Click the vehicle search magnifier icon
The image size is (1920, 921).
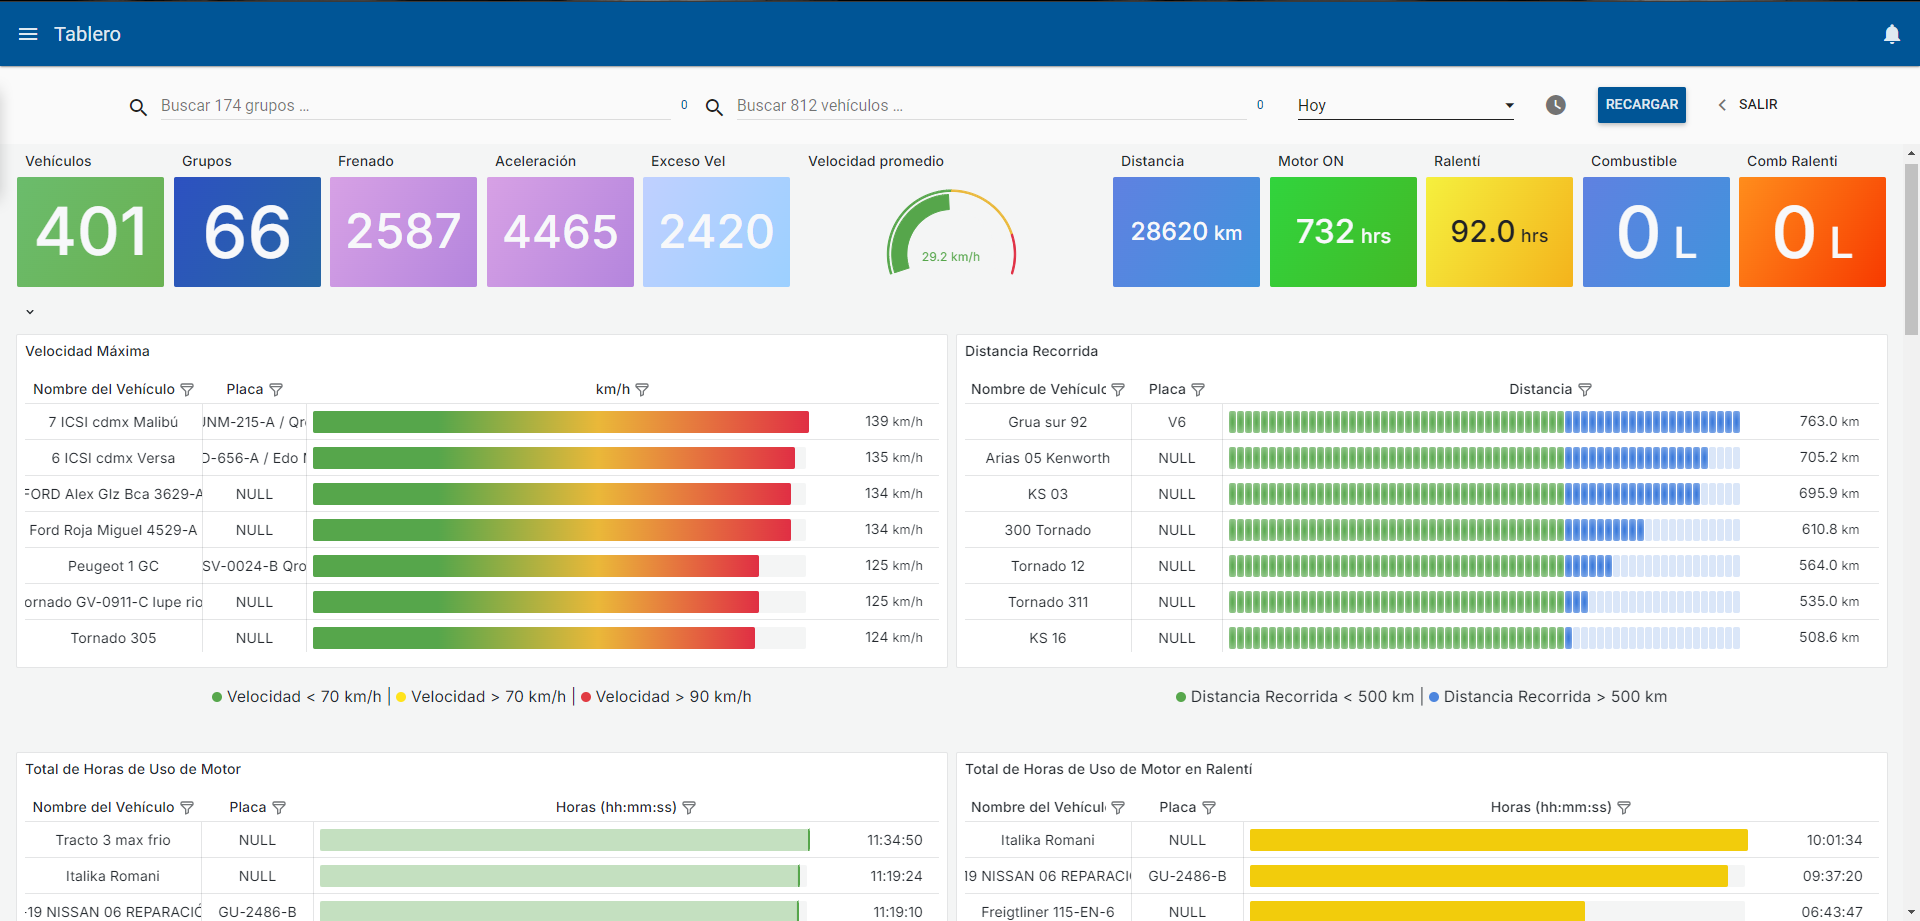point(714,107)
